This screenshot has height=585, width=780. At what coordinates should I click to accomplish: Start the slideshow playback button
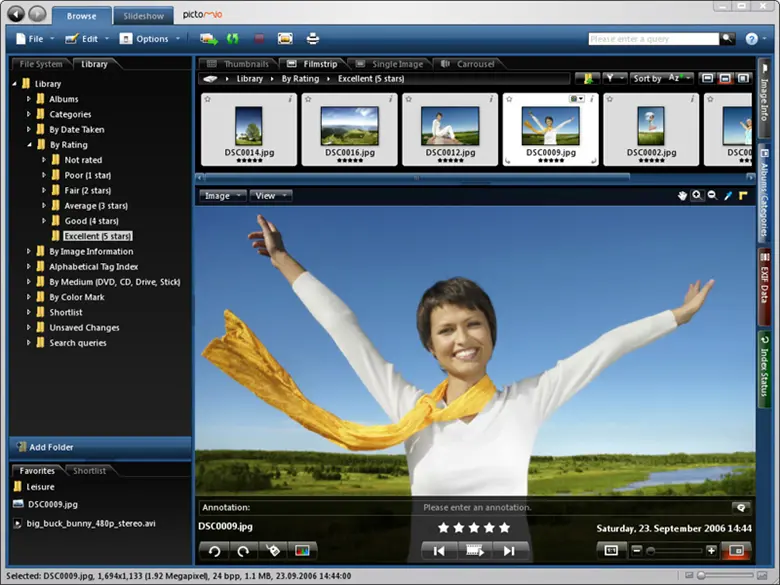[475, 551]
